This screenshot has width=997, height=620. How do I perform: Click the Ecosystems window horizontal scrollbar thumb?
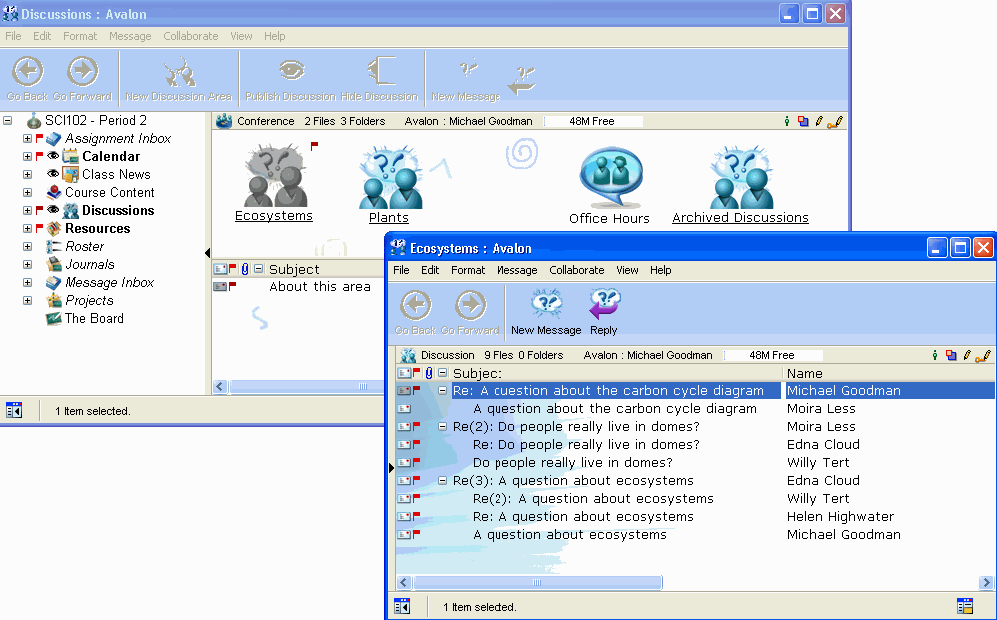[x=537, y=582]
